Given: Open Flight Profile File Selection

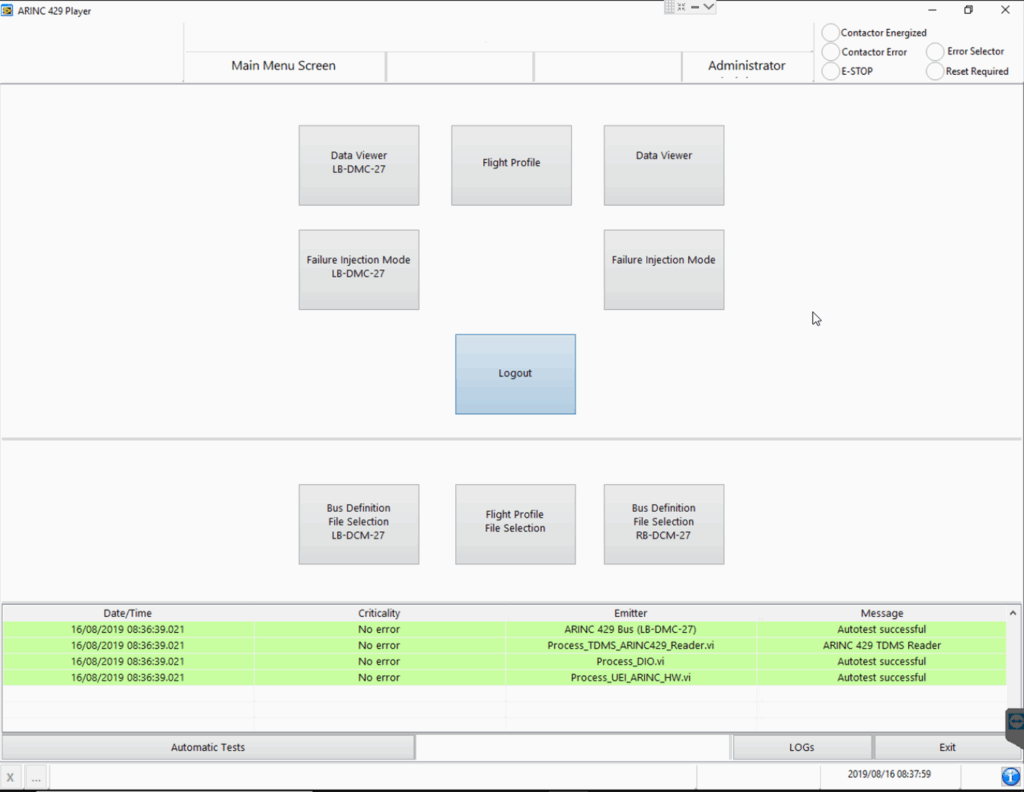Looking at the screenshot, I should (515, 524).
